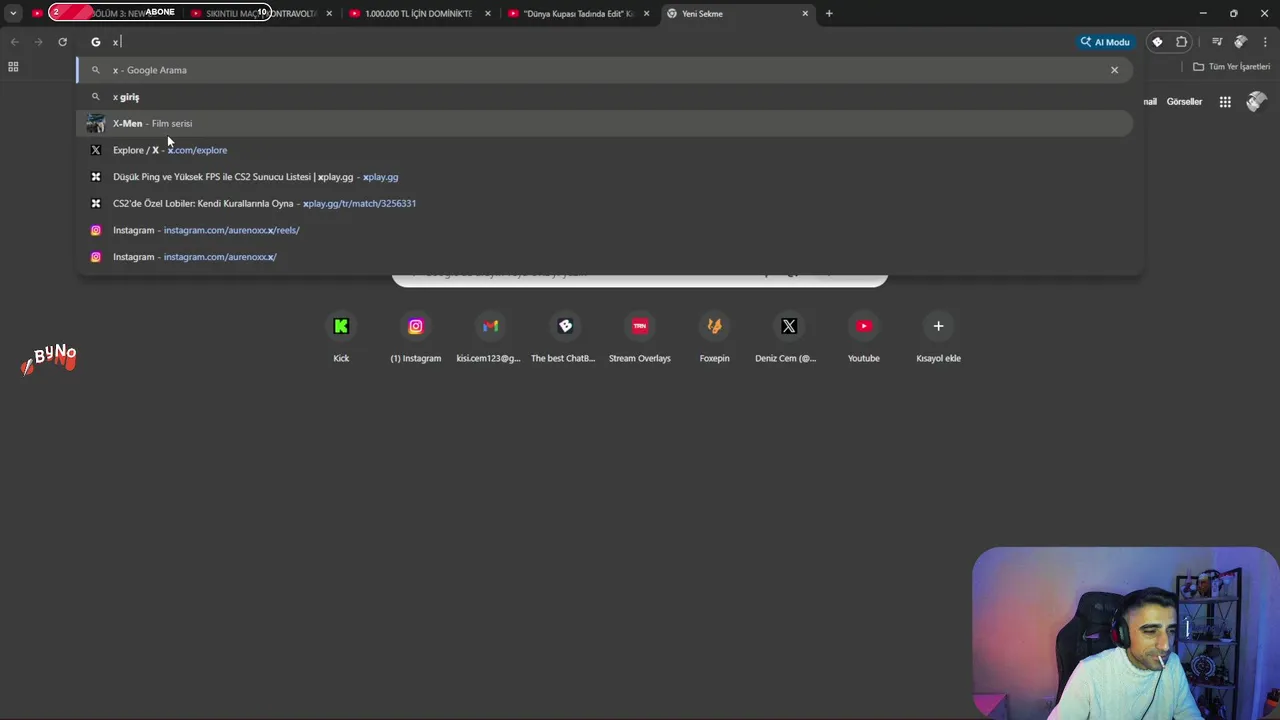Open the Extensions puzzle icon
Screen dimensions: 1280x720
(x=1182, y=42)
